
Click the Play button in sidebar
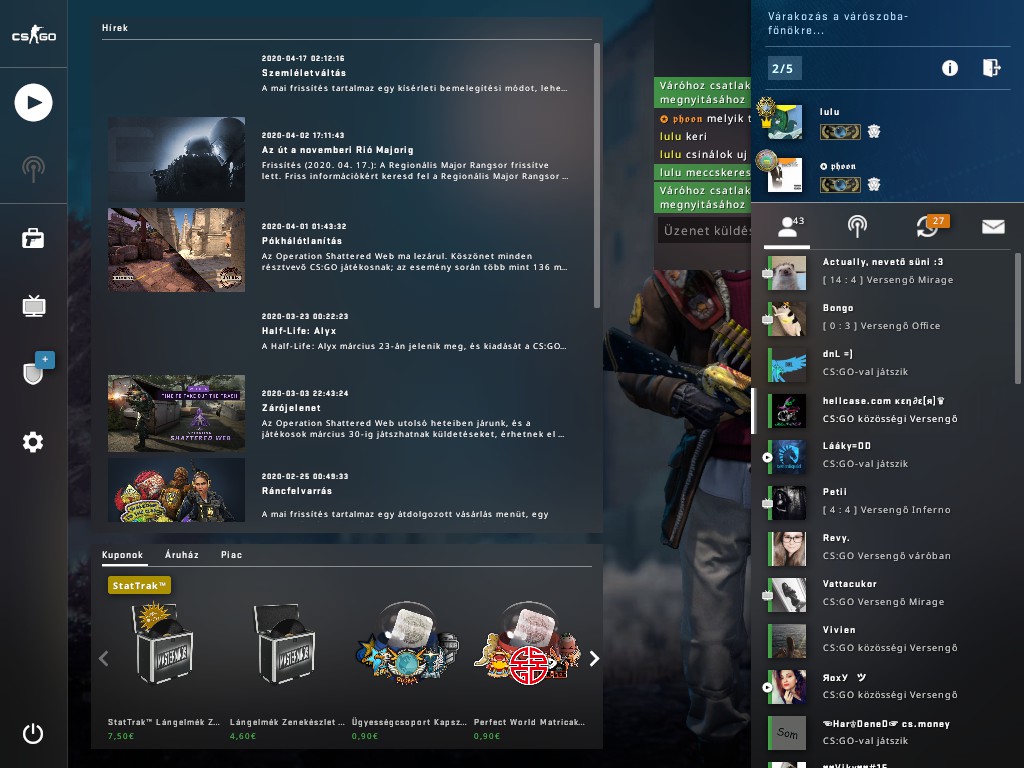point(33,103)
